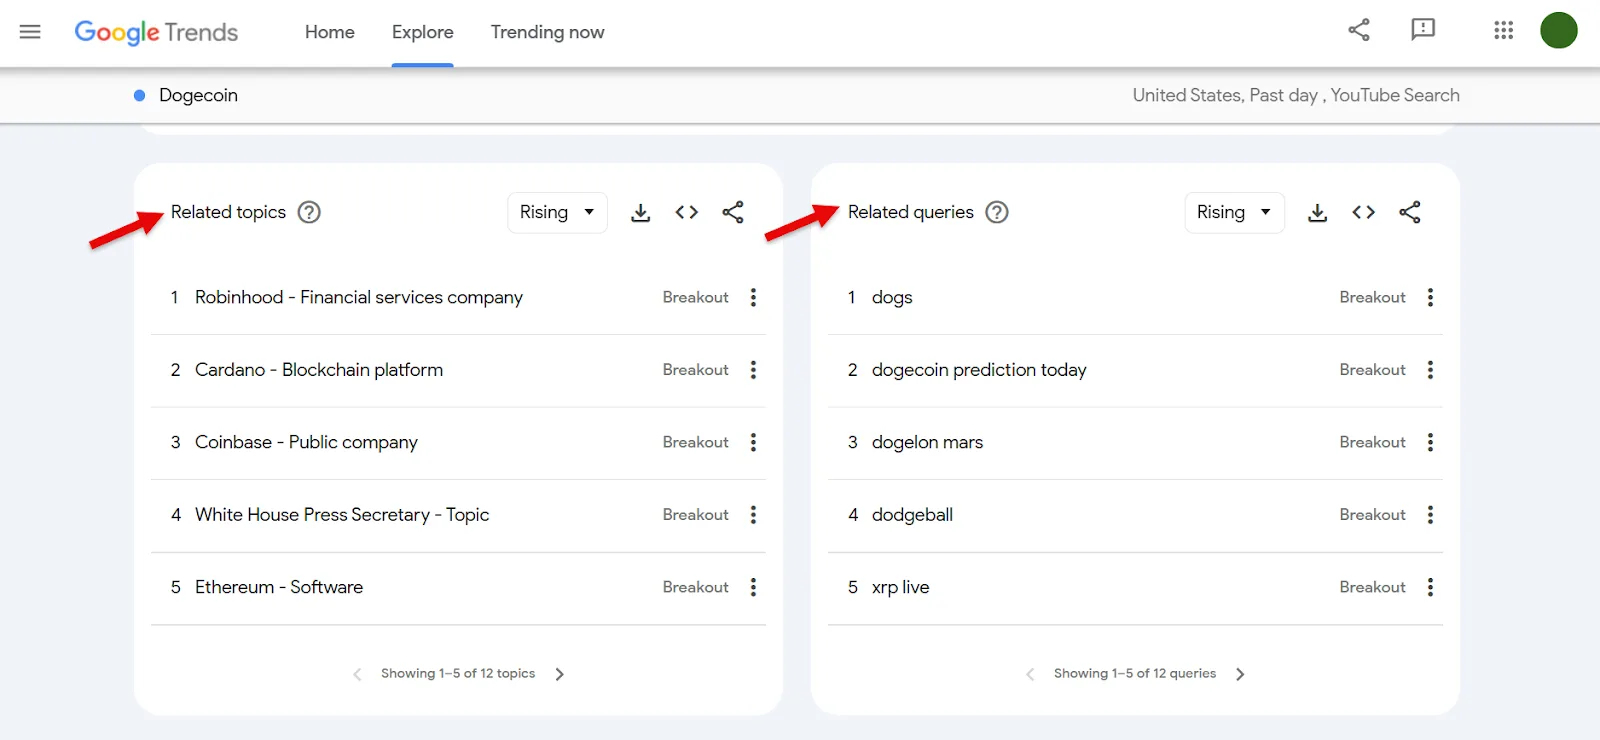
Task: Embed the Related topics widget
Action: pos(687,212)
